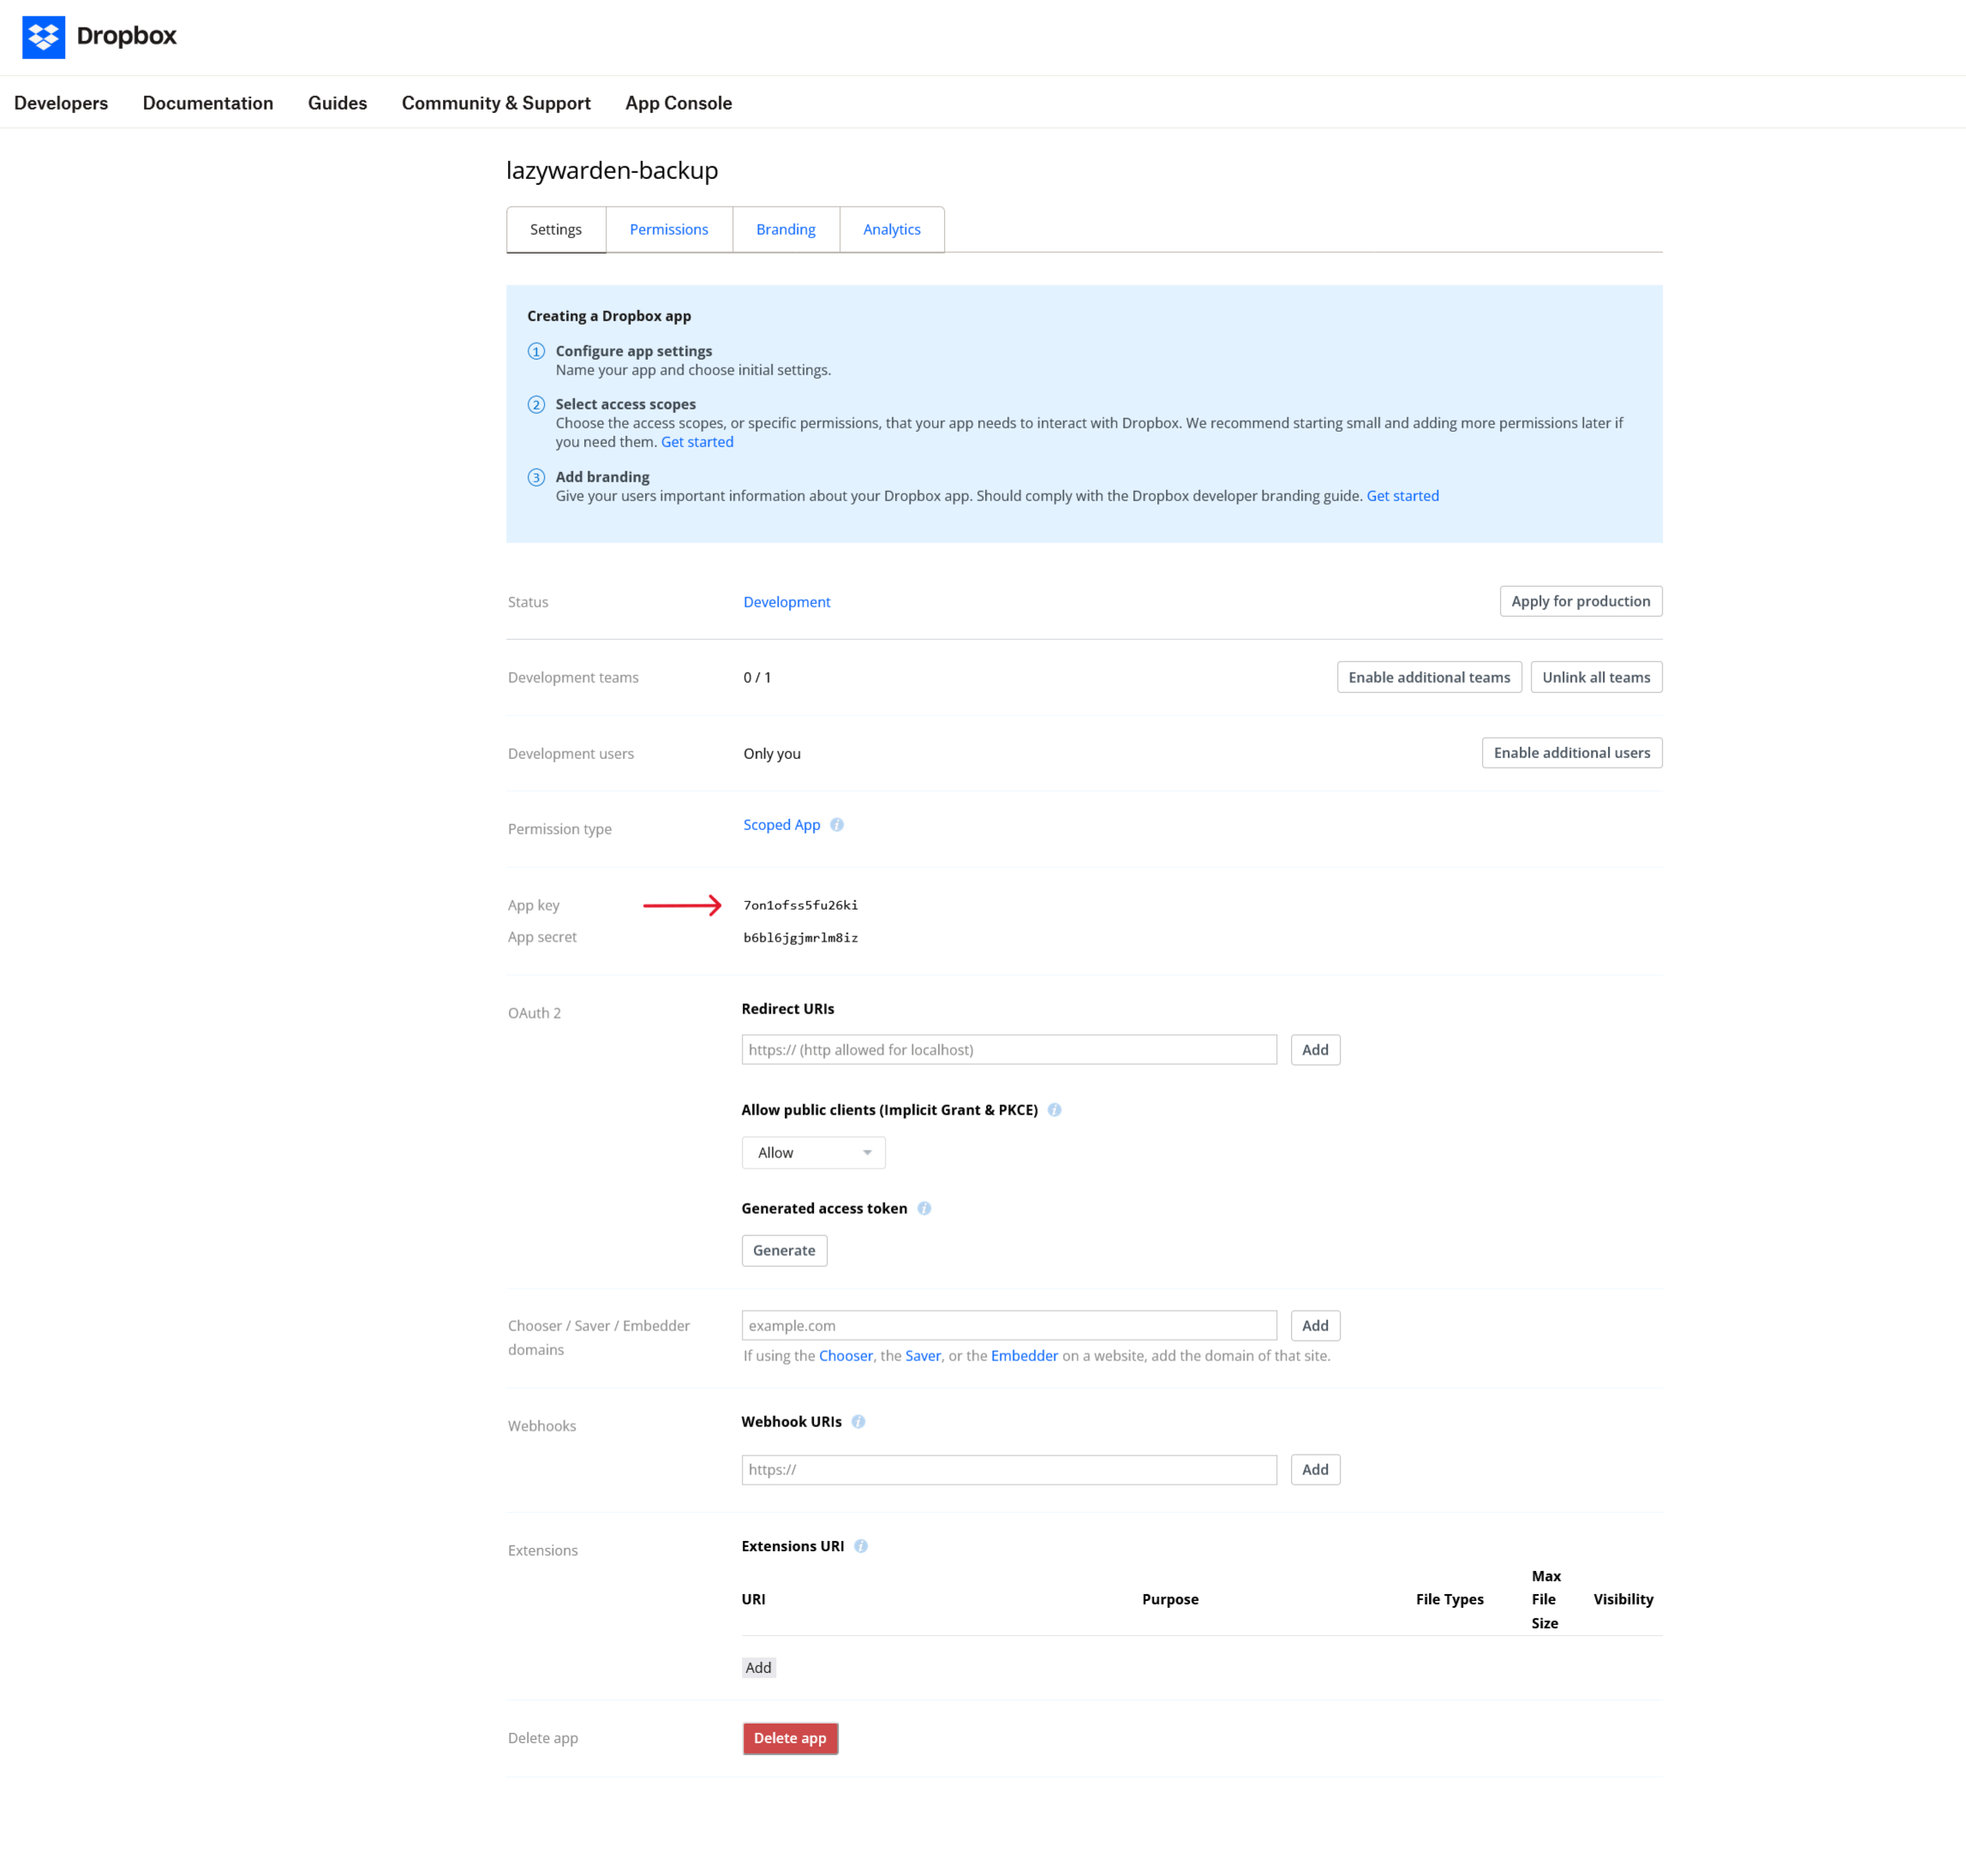Click info icon next to Webhook URIs
1966x1876 pixels.
click(x=858, y=1422)
